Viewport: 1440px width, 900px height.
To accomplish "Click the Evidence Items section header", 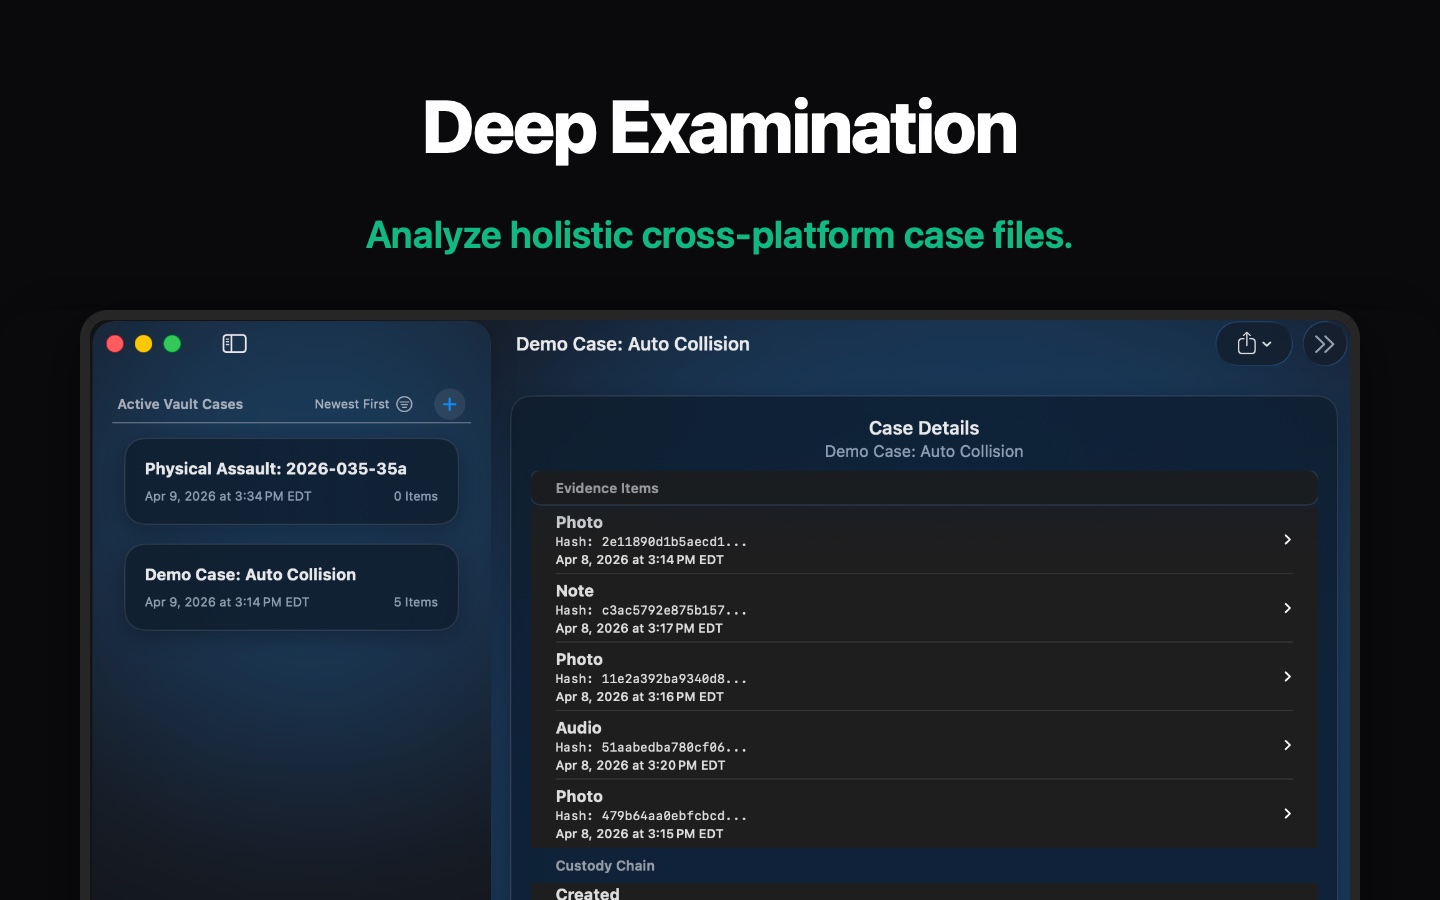I will (x=607, y=488).
